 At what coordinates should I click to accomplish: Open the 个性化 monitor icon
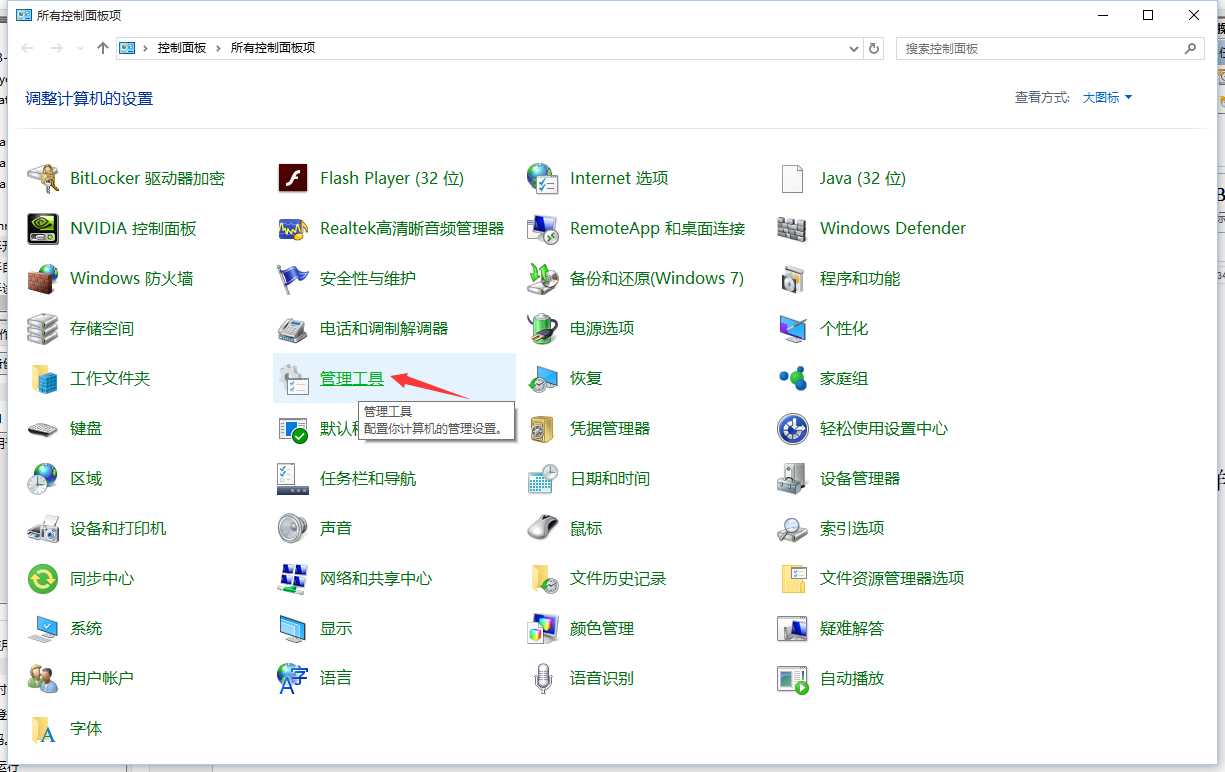point(792,328)
